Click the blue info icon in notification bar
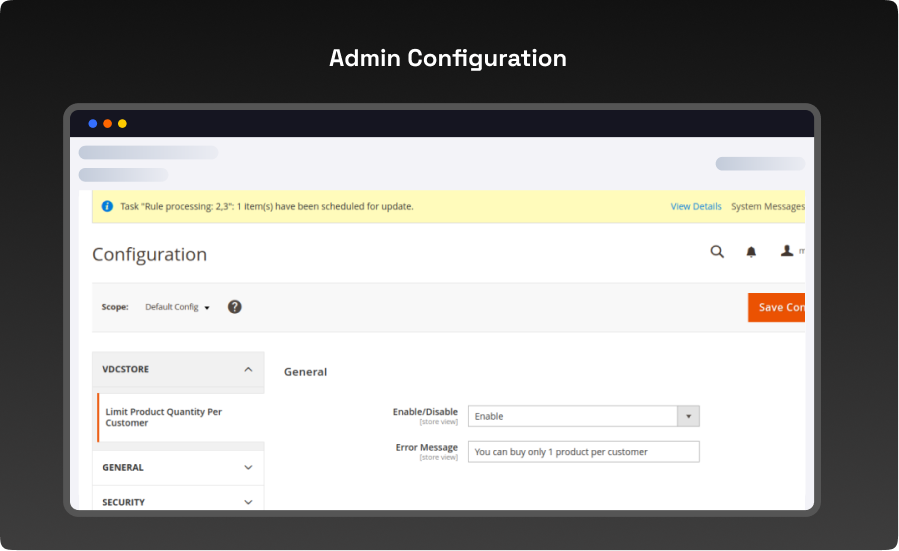Image resolution: width=899 pixels, height=551 pixels. point(107,206)
